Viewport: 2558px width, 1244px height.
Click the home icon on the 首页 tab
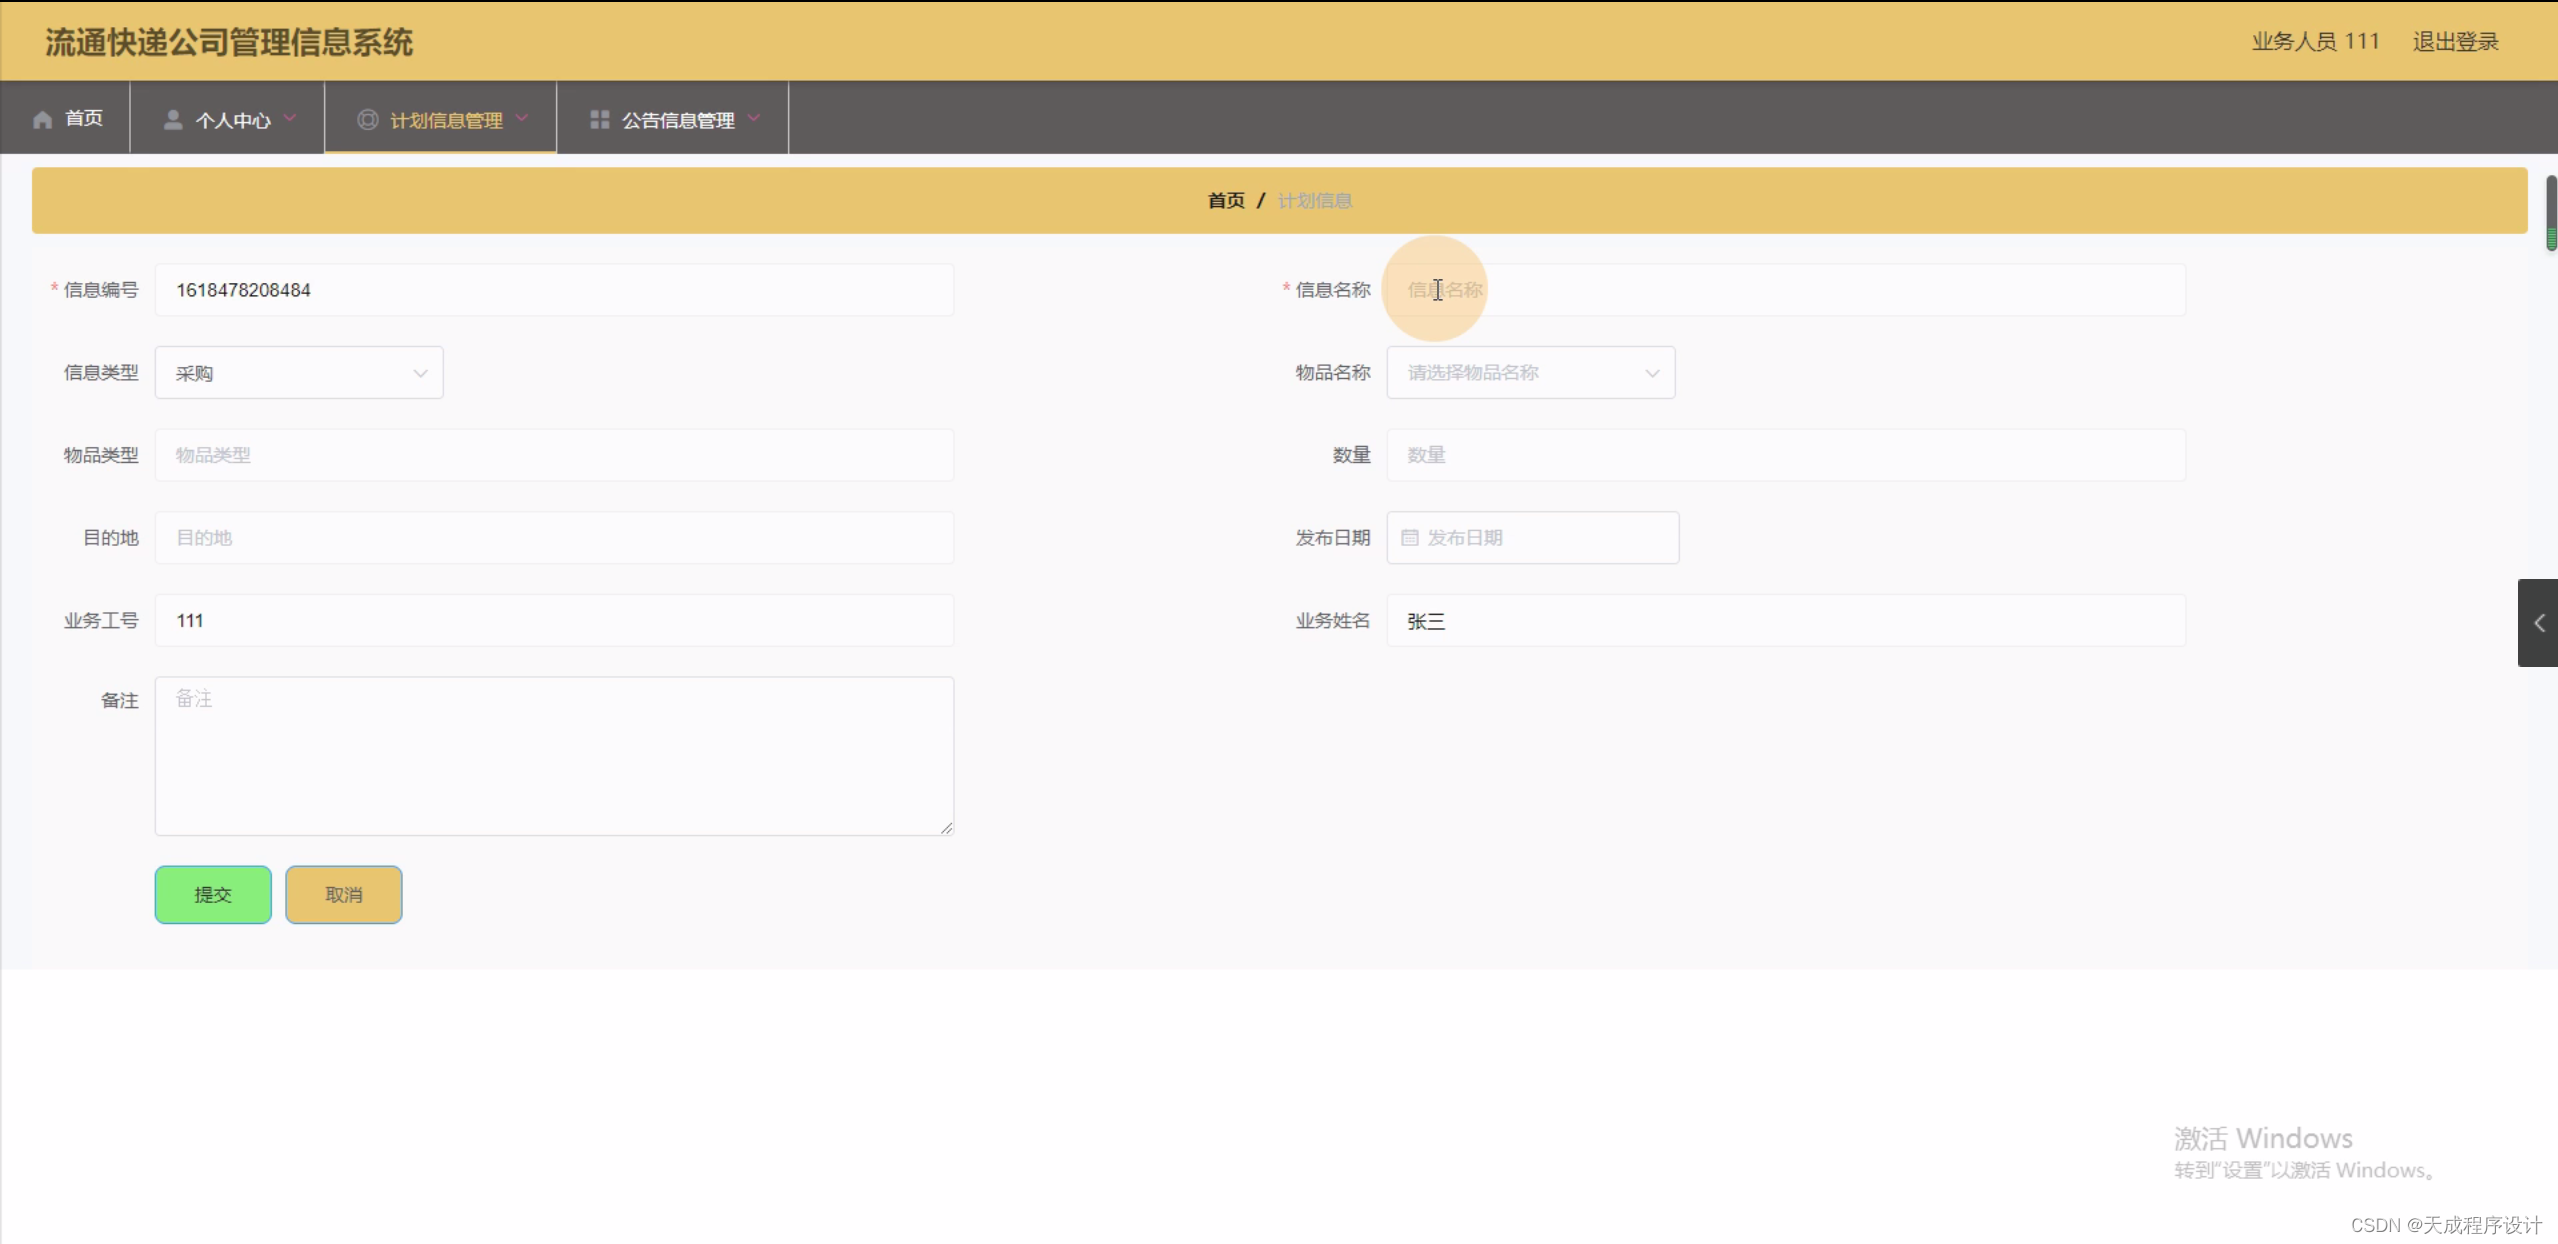coord(43,118)
